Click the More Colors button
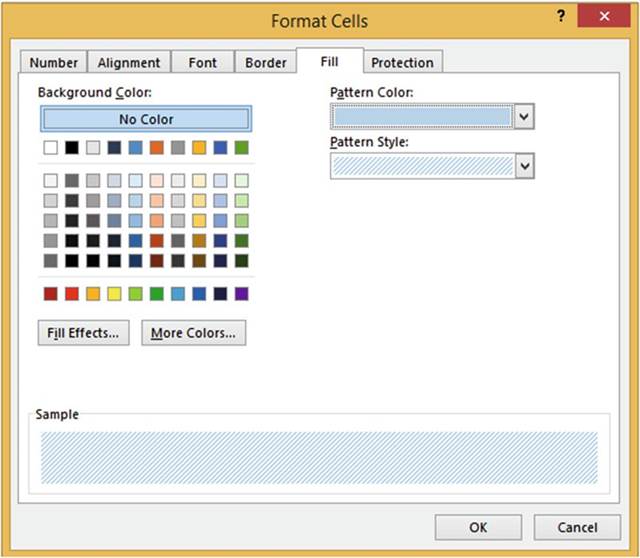The height and width of the screenshot is (558, 640). click(x=193, y=333)
